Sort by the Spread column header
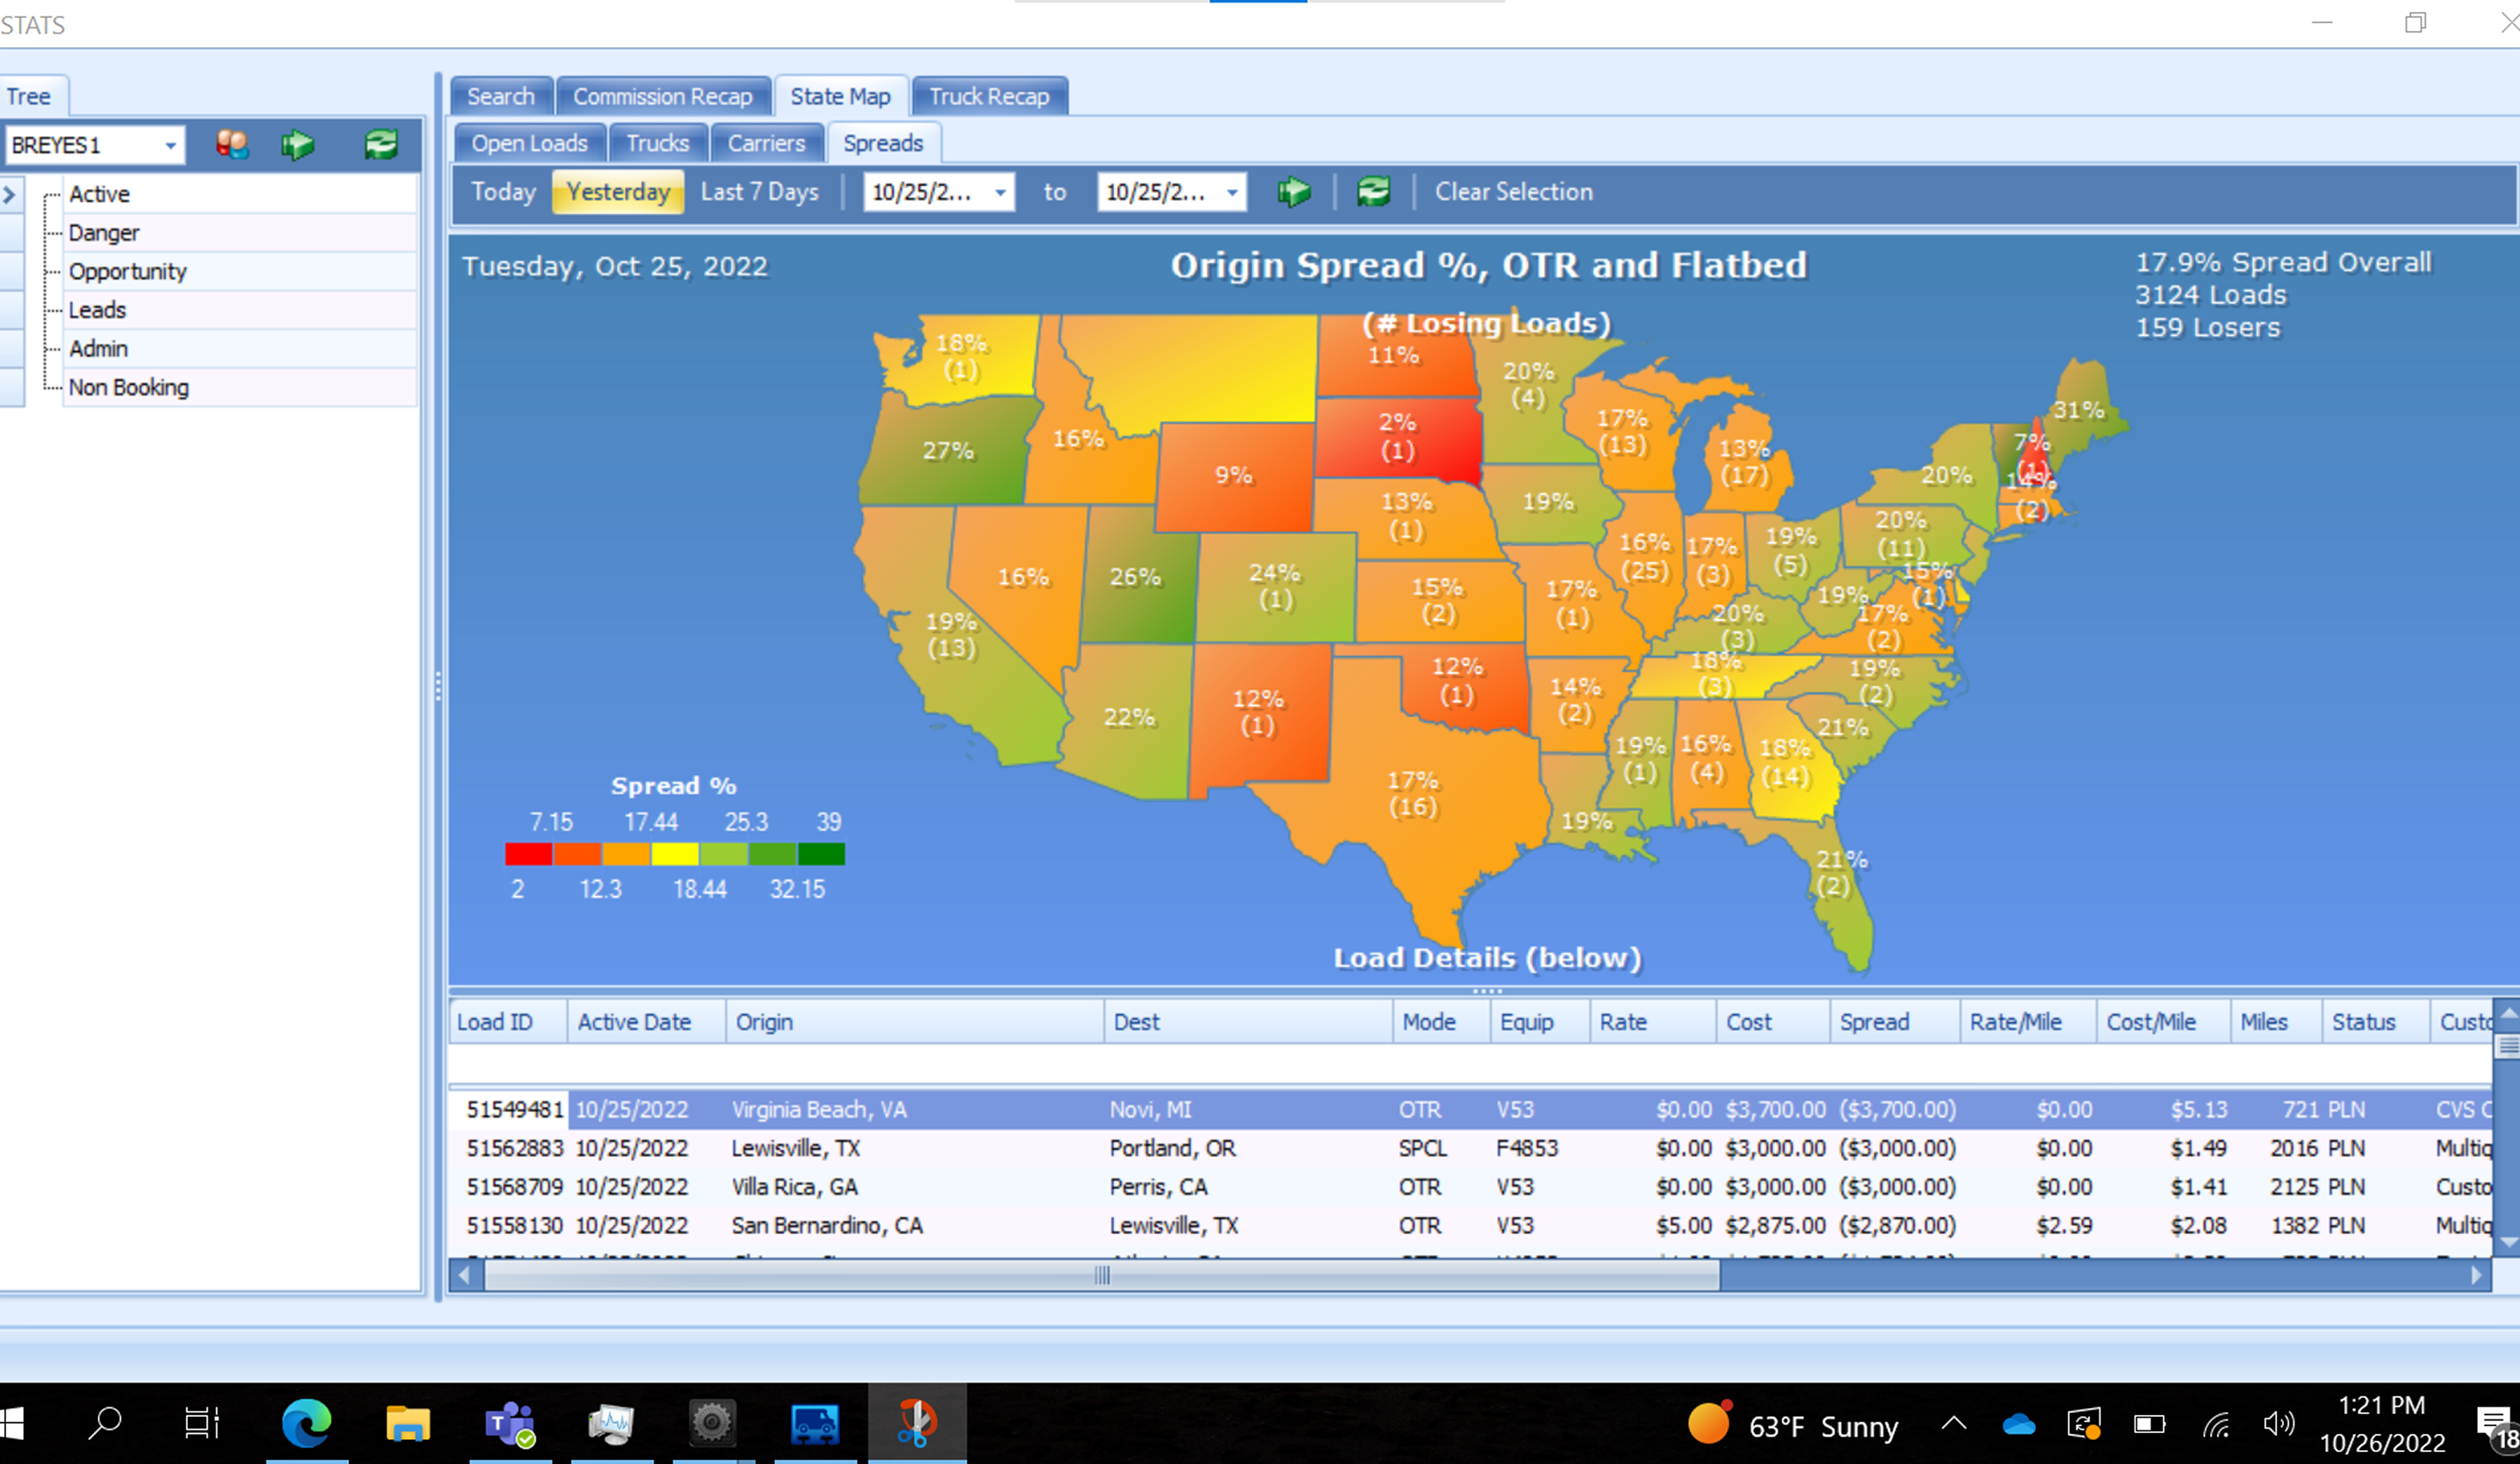The image size is (2520, 1464). point(1894,1022)
